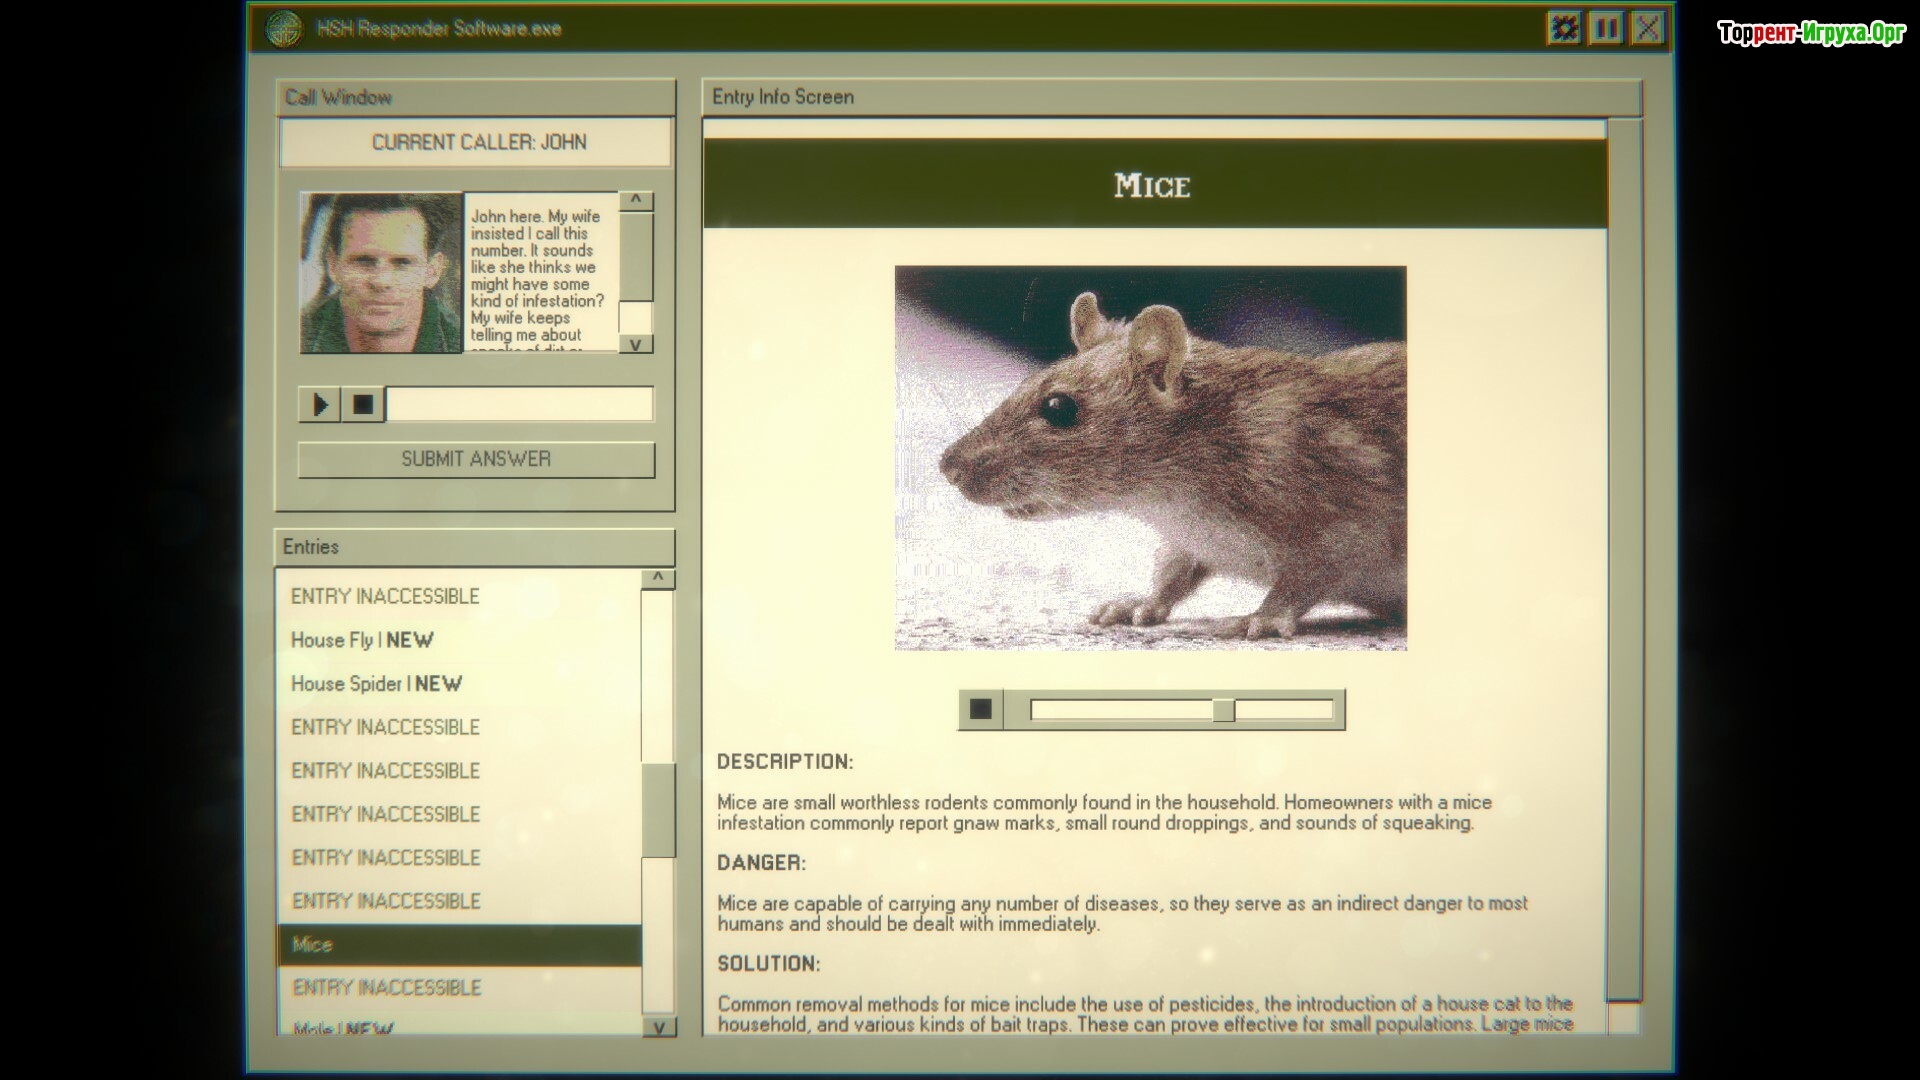This screenshot has height=1080, width=1920.
Task: Stop the caller audio playback
Action: [363, 405]
